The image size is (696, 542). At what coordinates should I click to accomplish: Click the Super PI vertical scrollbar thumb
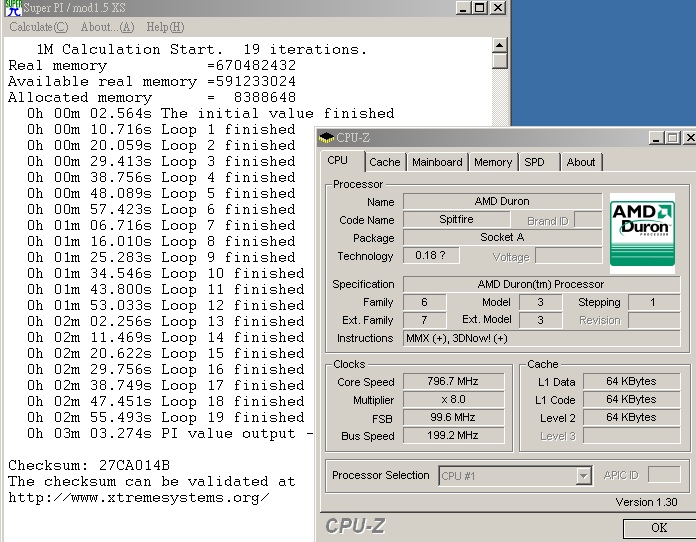[500, 61]
